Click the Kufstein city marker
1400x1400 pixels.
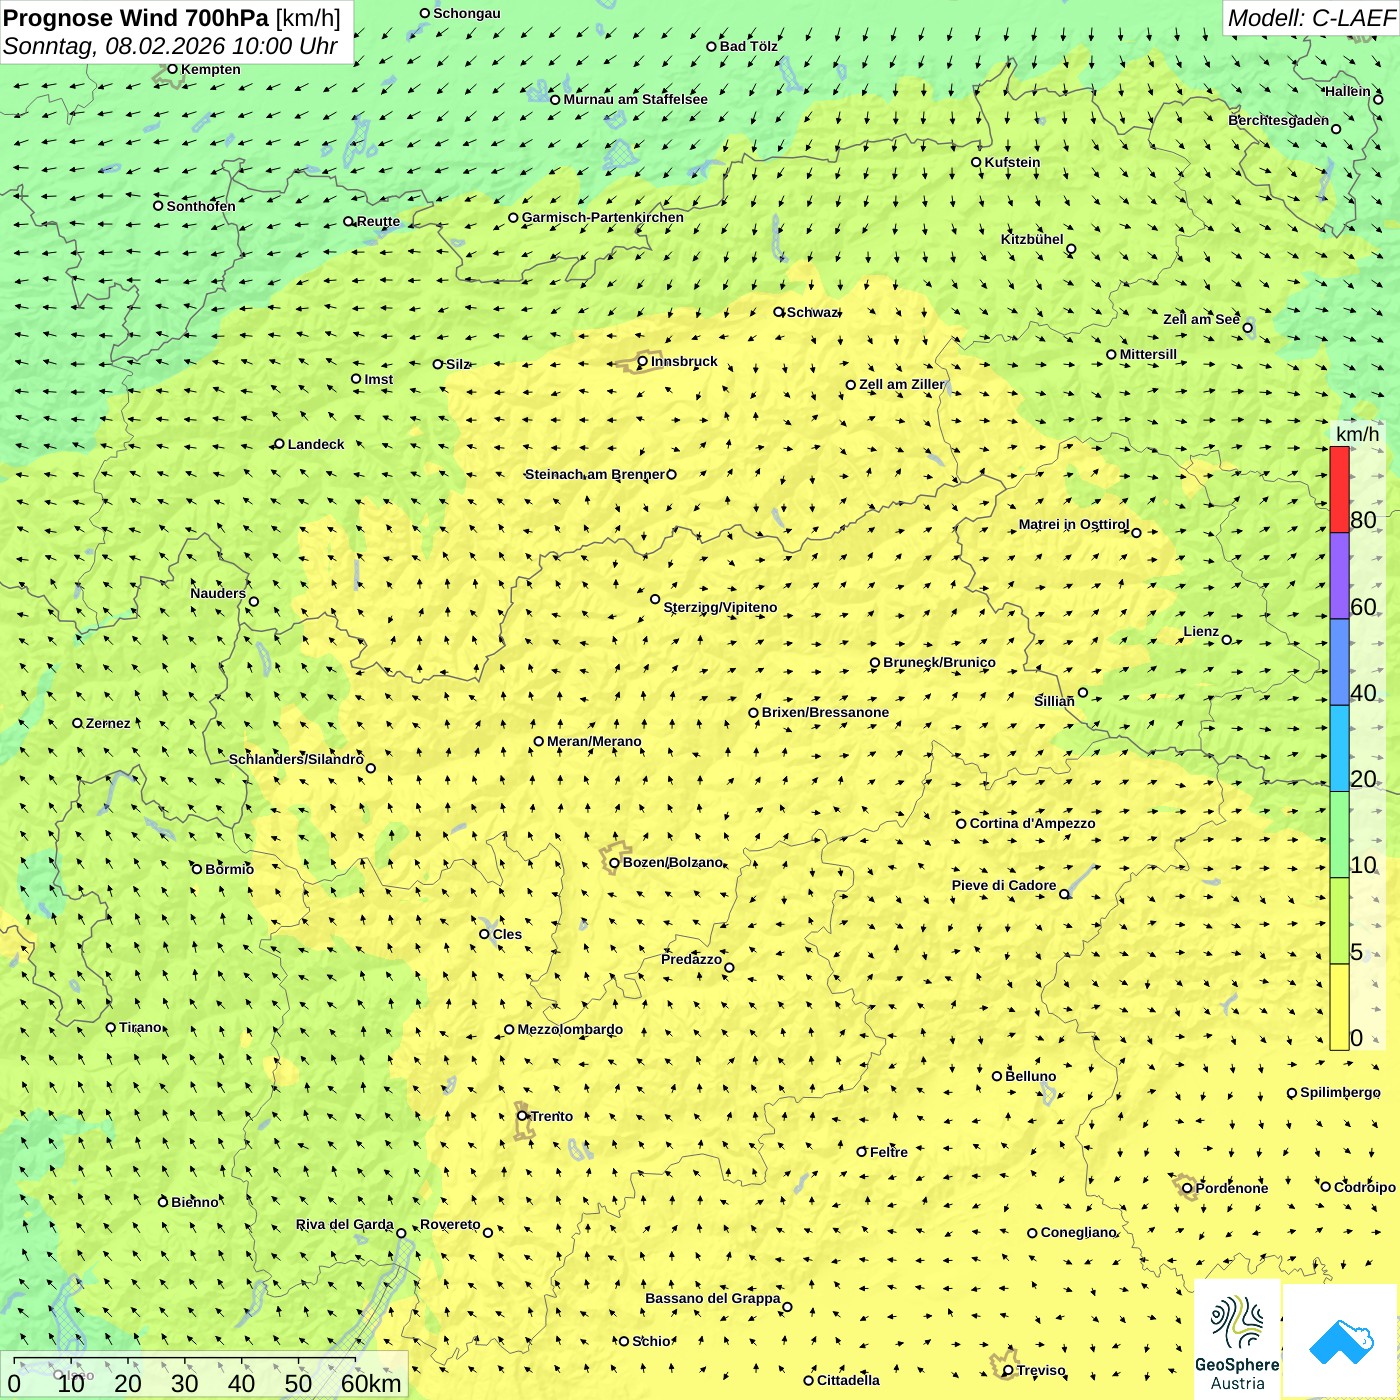click(x=976, y=162)
